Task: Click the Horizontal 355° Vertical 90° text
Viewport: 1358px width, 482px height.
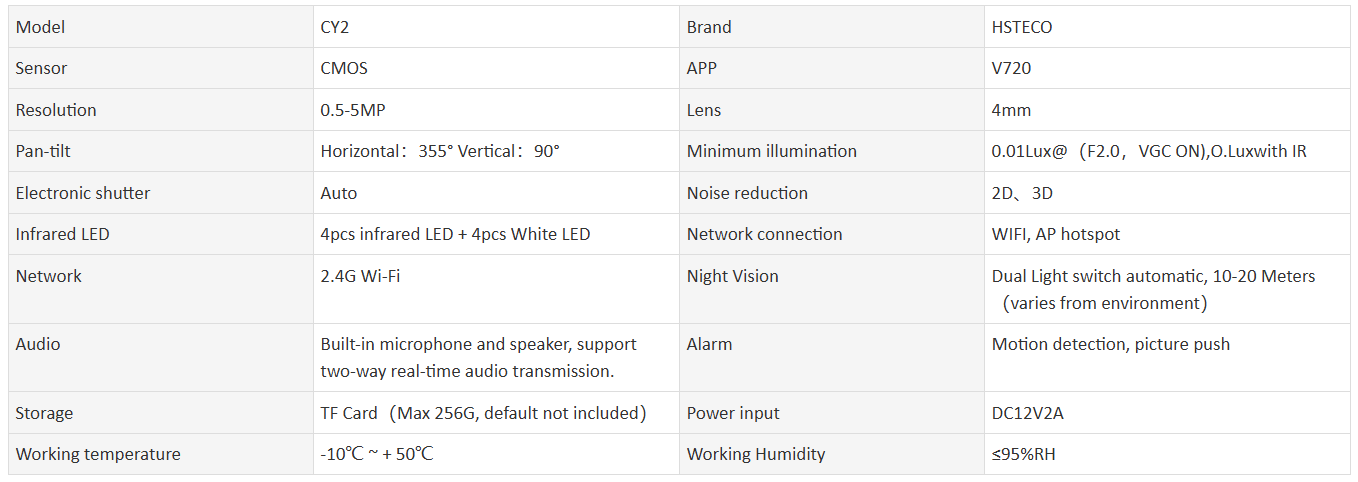Action: [x=440, y=151]
